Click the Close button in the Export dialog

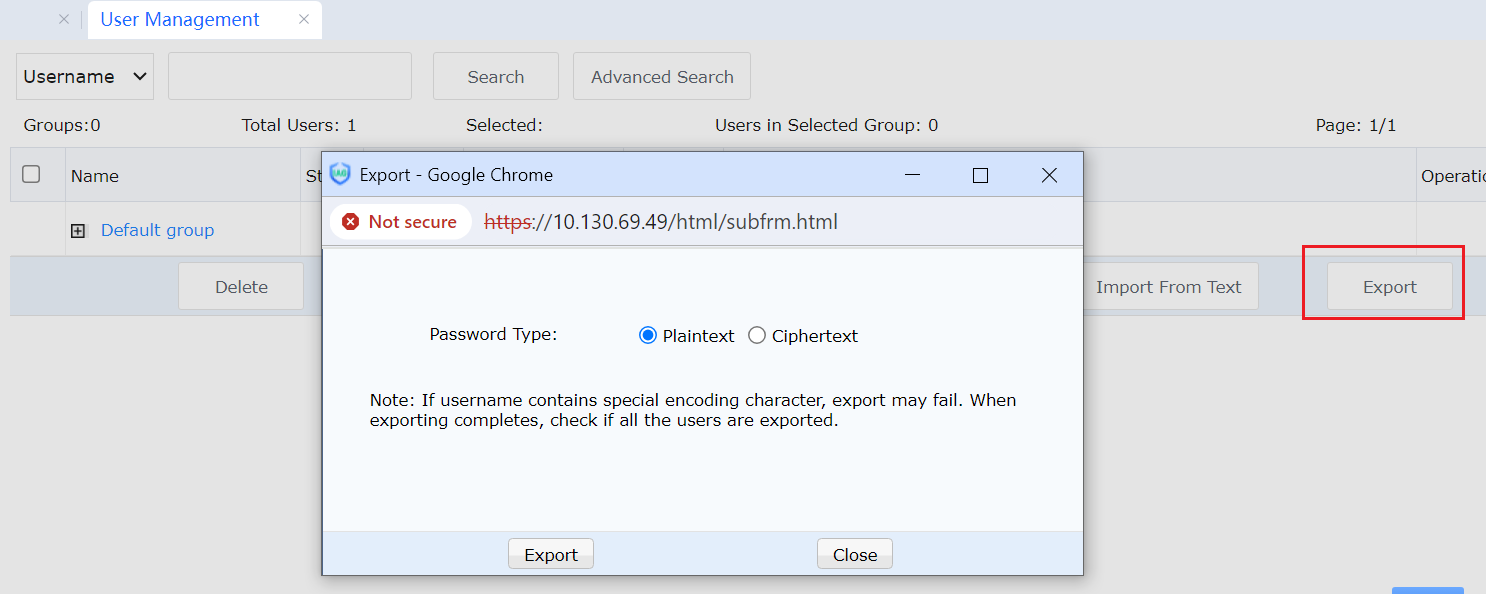[x=854, y=555]
